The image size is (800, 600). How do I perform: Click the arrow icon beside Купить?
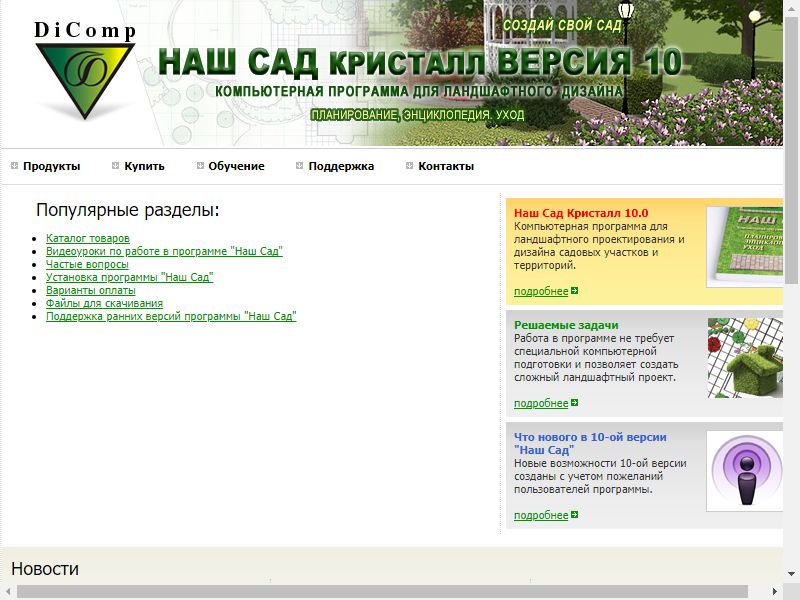click(x=115, y=165)
